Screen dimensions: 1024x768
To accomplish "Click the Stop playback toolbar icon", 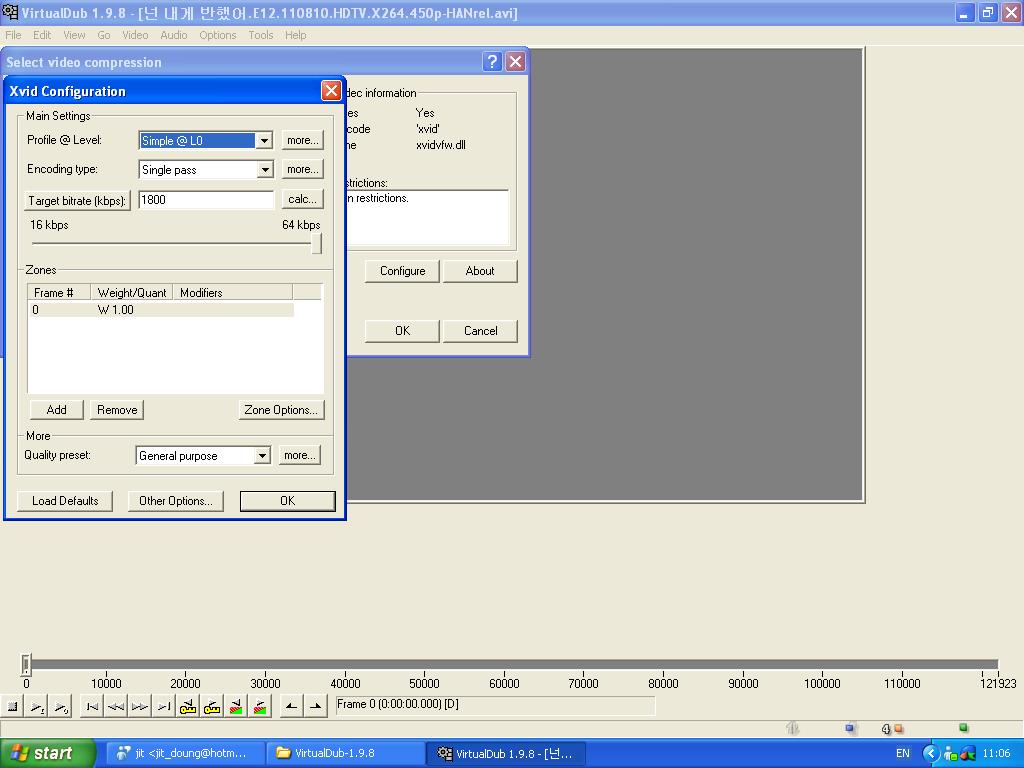I will coord(12,706).
